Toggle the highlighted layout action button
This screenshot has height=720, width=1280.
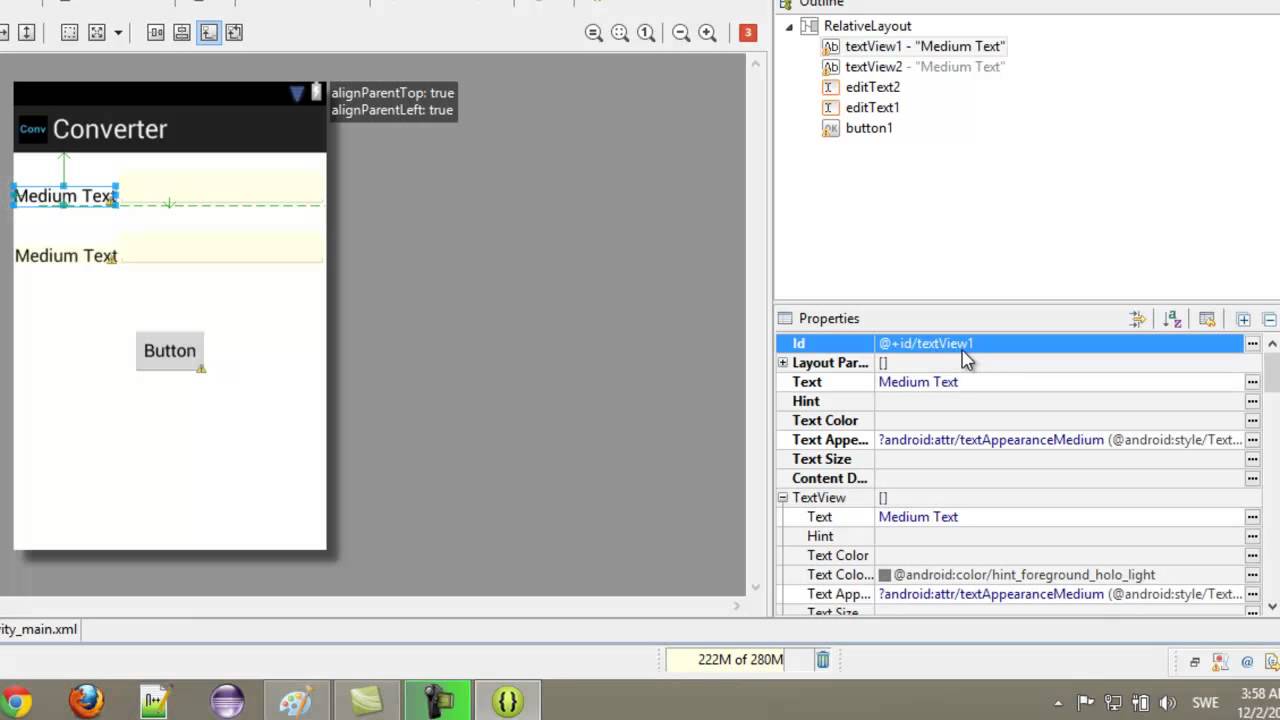208,33
